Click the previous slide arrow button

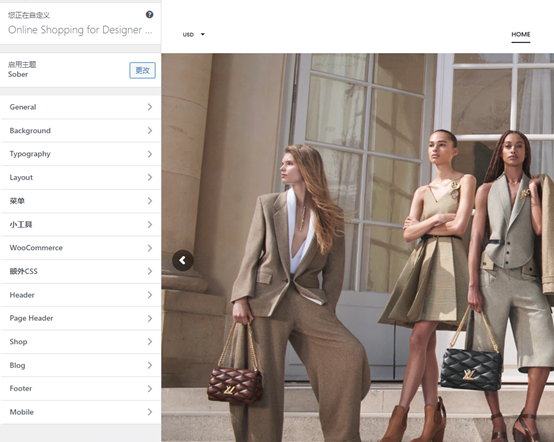click(183, 260)
